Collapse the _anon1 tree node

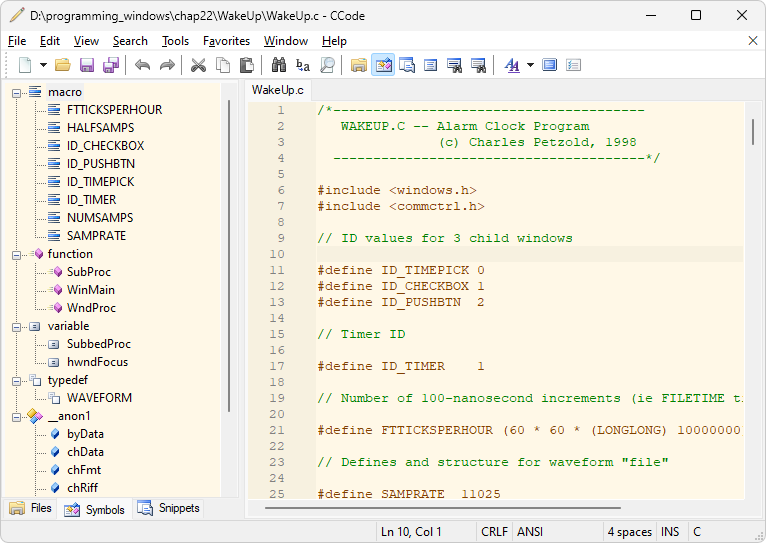coord(16,417)
